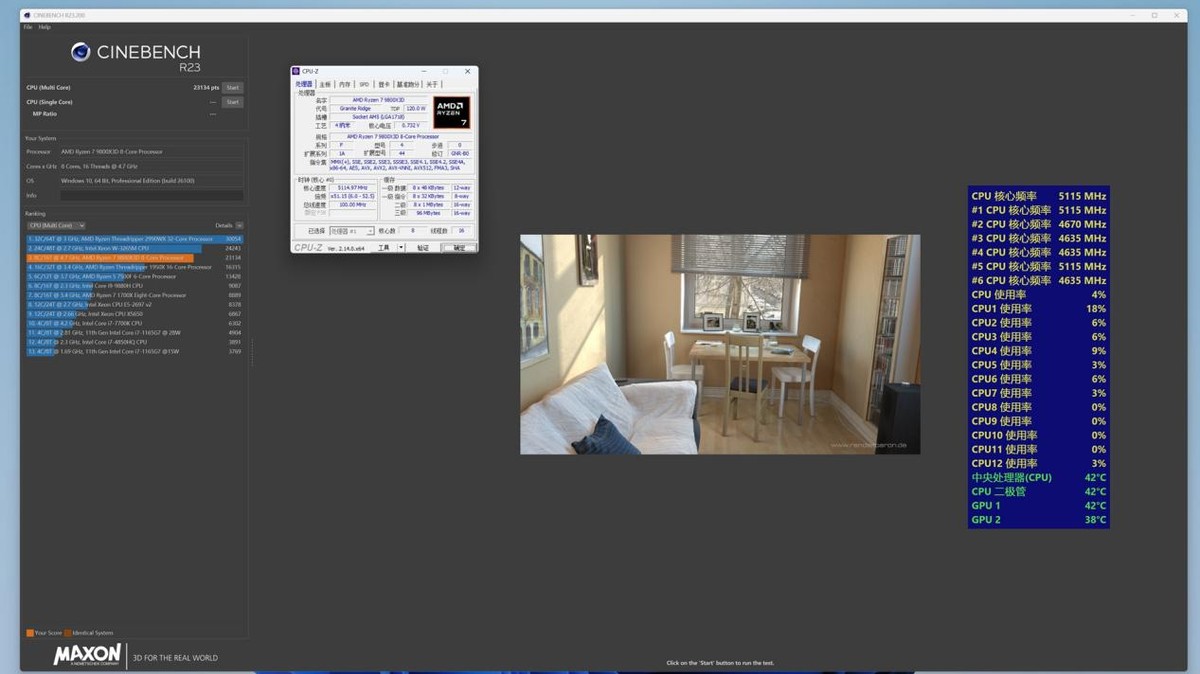Click the AMD Ryzen 7 logo in CPU-Z
The height and width of the screenshot is (674, 1200).
452,112
